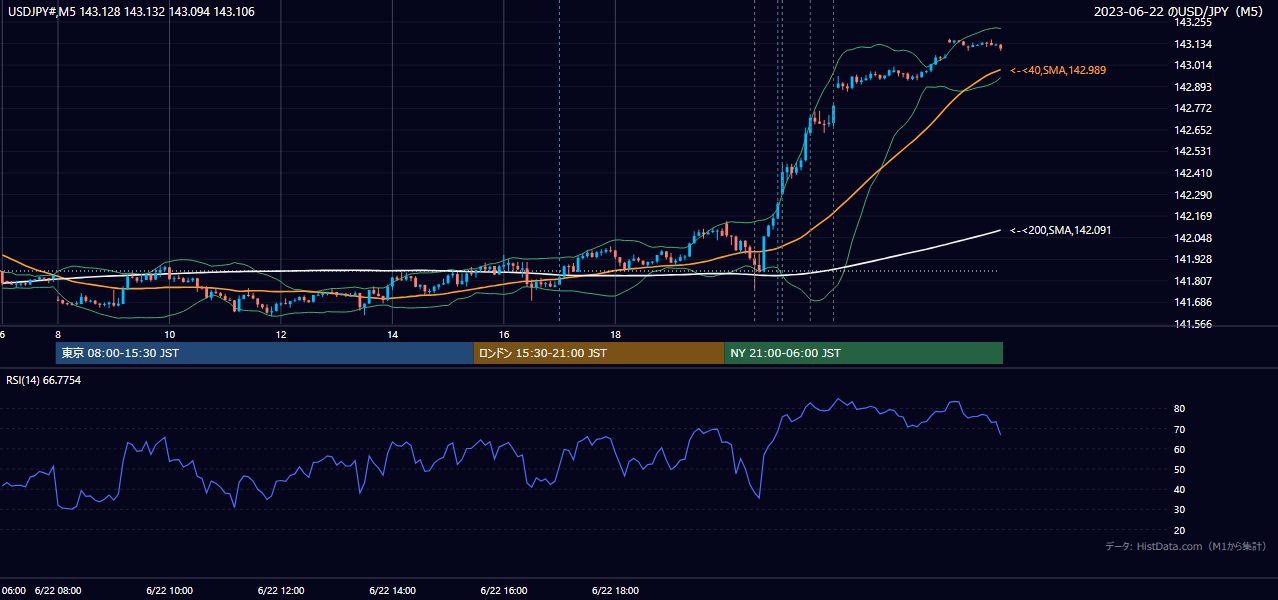The width and height of the screenshot is (1278, 600).
Task: Click hour tick 16 under price chart
Action: coord(504,335)
